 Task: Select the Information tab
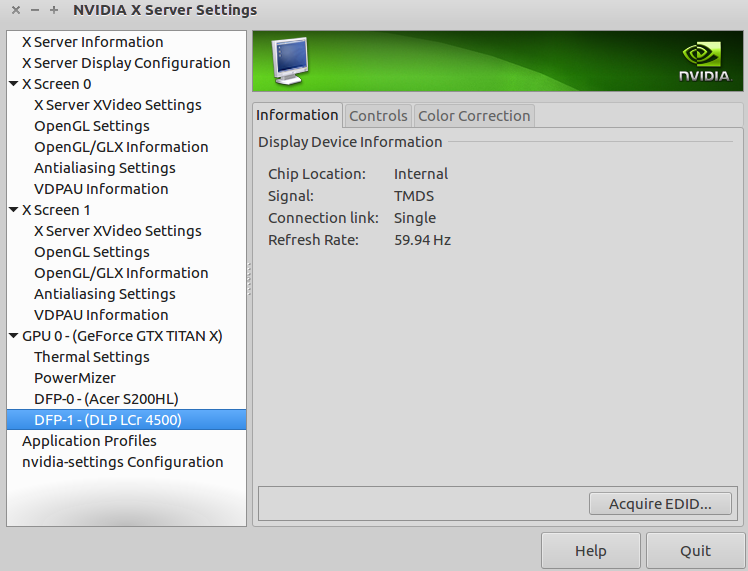click(x=297, y=115)
